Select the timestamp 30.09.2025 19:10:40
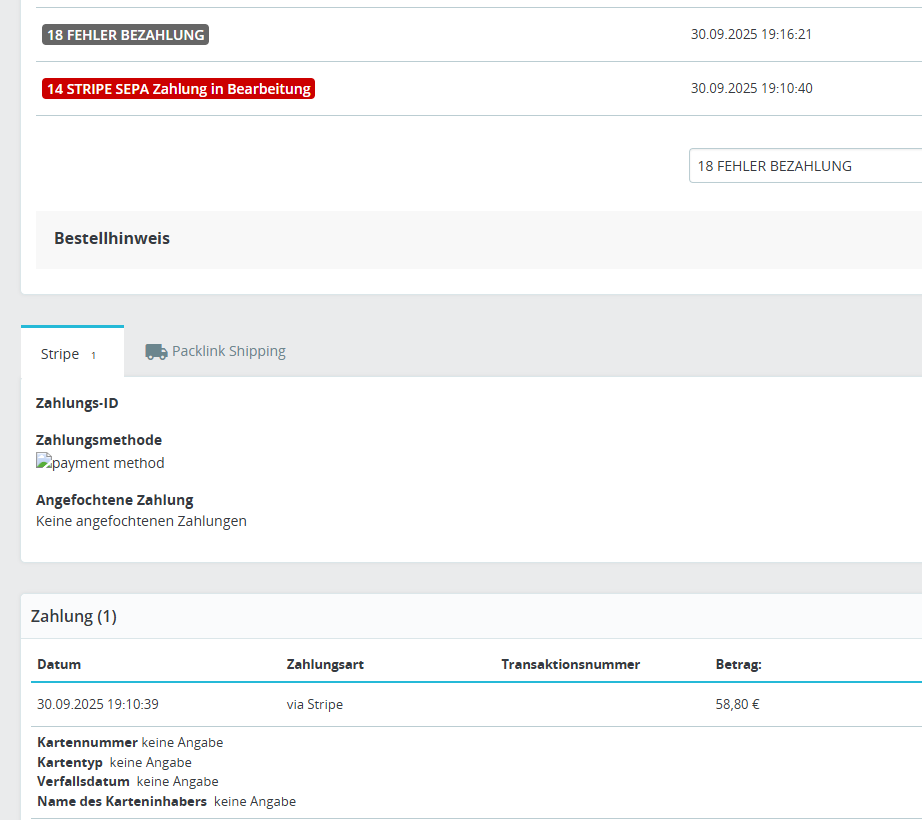The image size is (922, 820). (x=751, y=88)
